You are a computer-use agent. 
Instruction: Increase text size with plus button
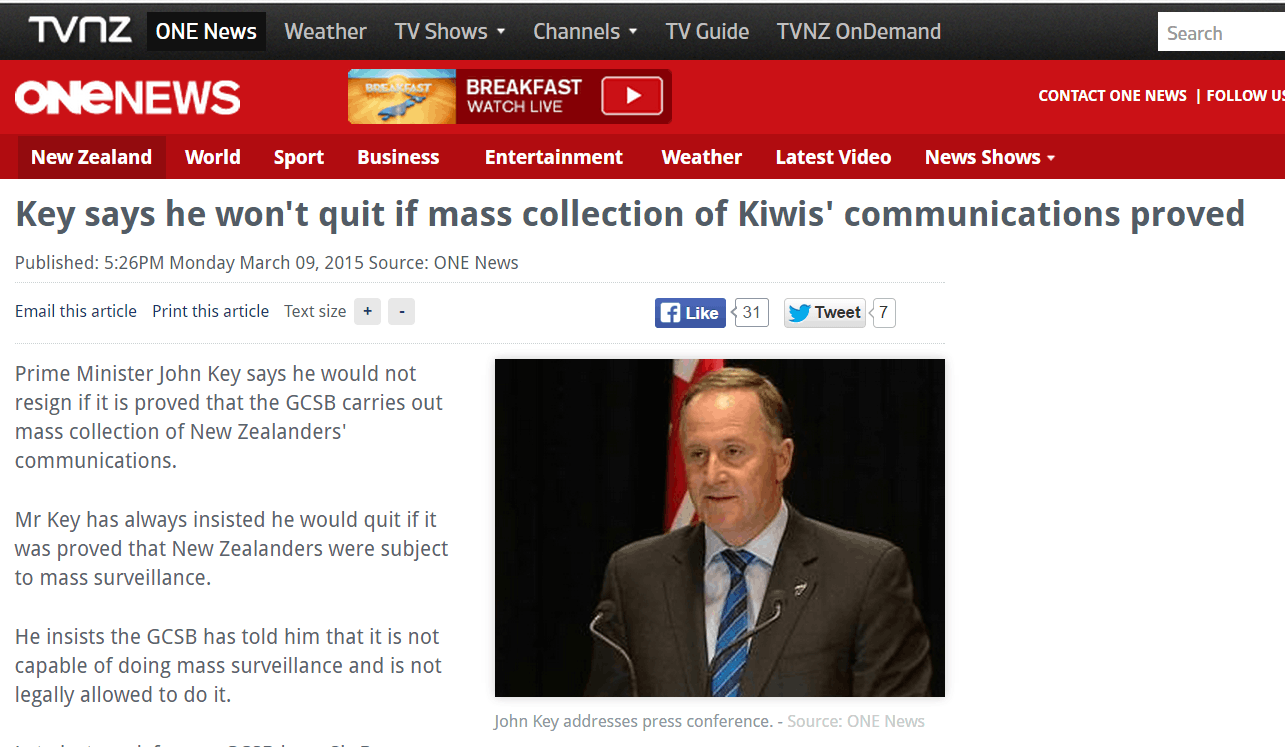tap(367, 312)
